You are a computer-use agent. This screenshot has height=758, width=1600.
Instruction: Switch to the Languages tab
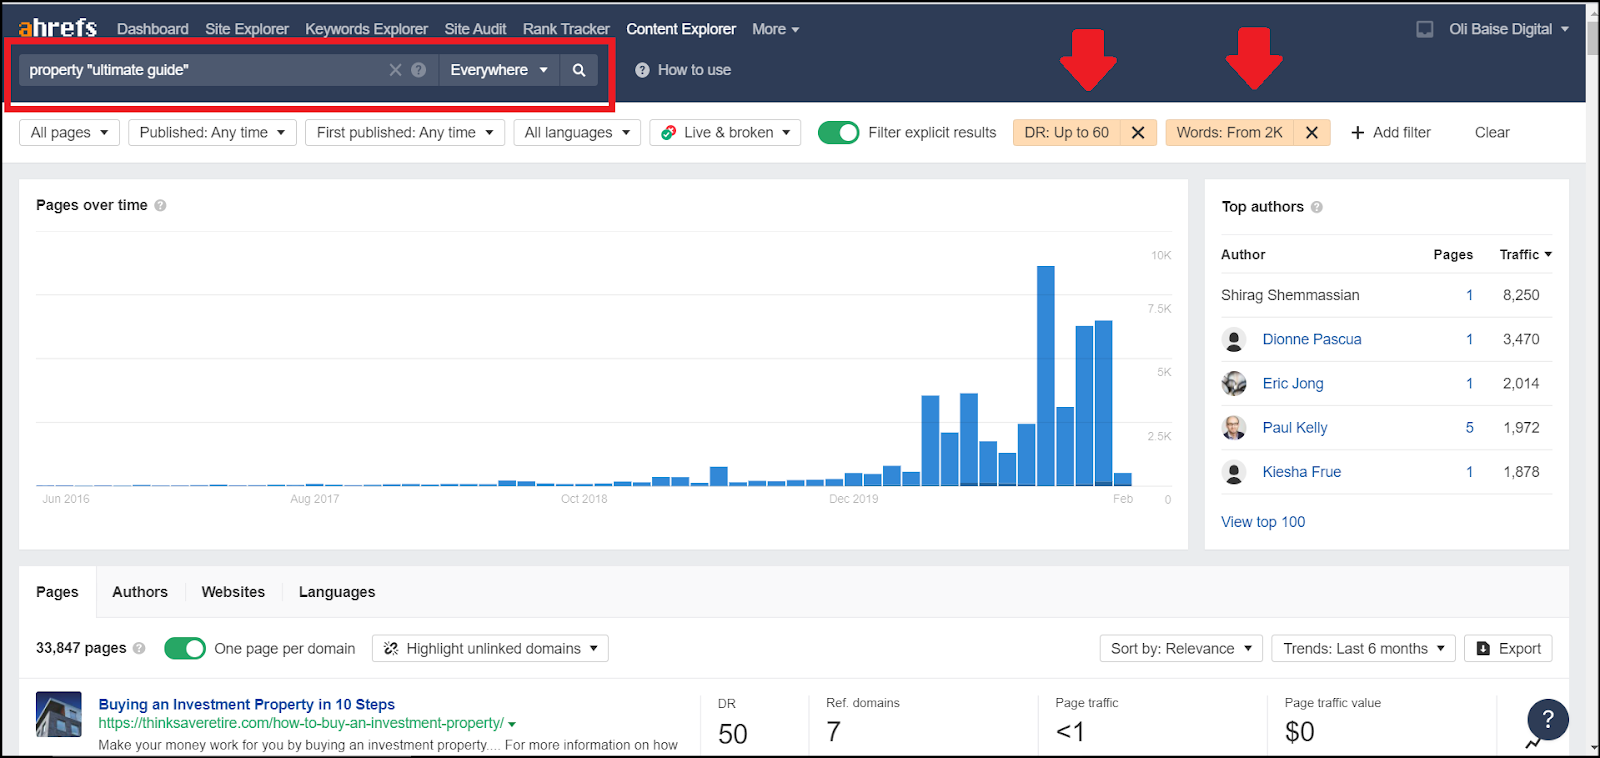[x=337, y=592]
